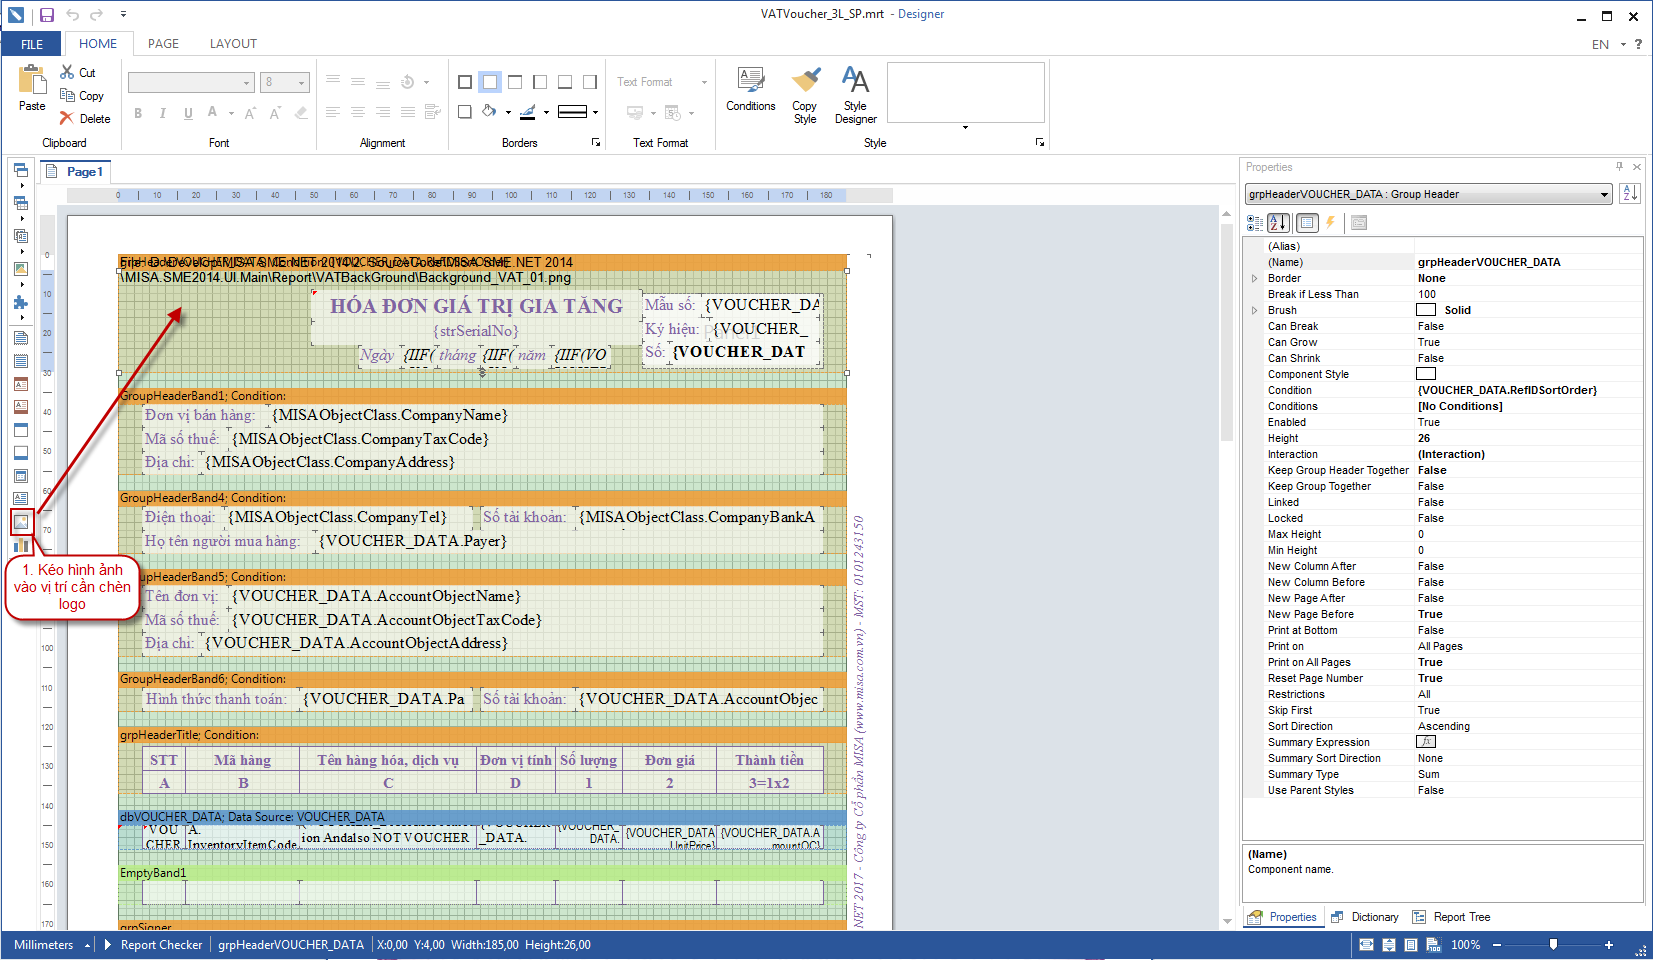Screen dimensions: 1653x960
Task: Click the zoom in plus button
Action: (x=1609, y=944)
